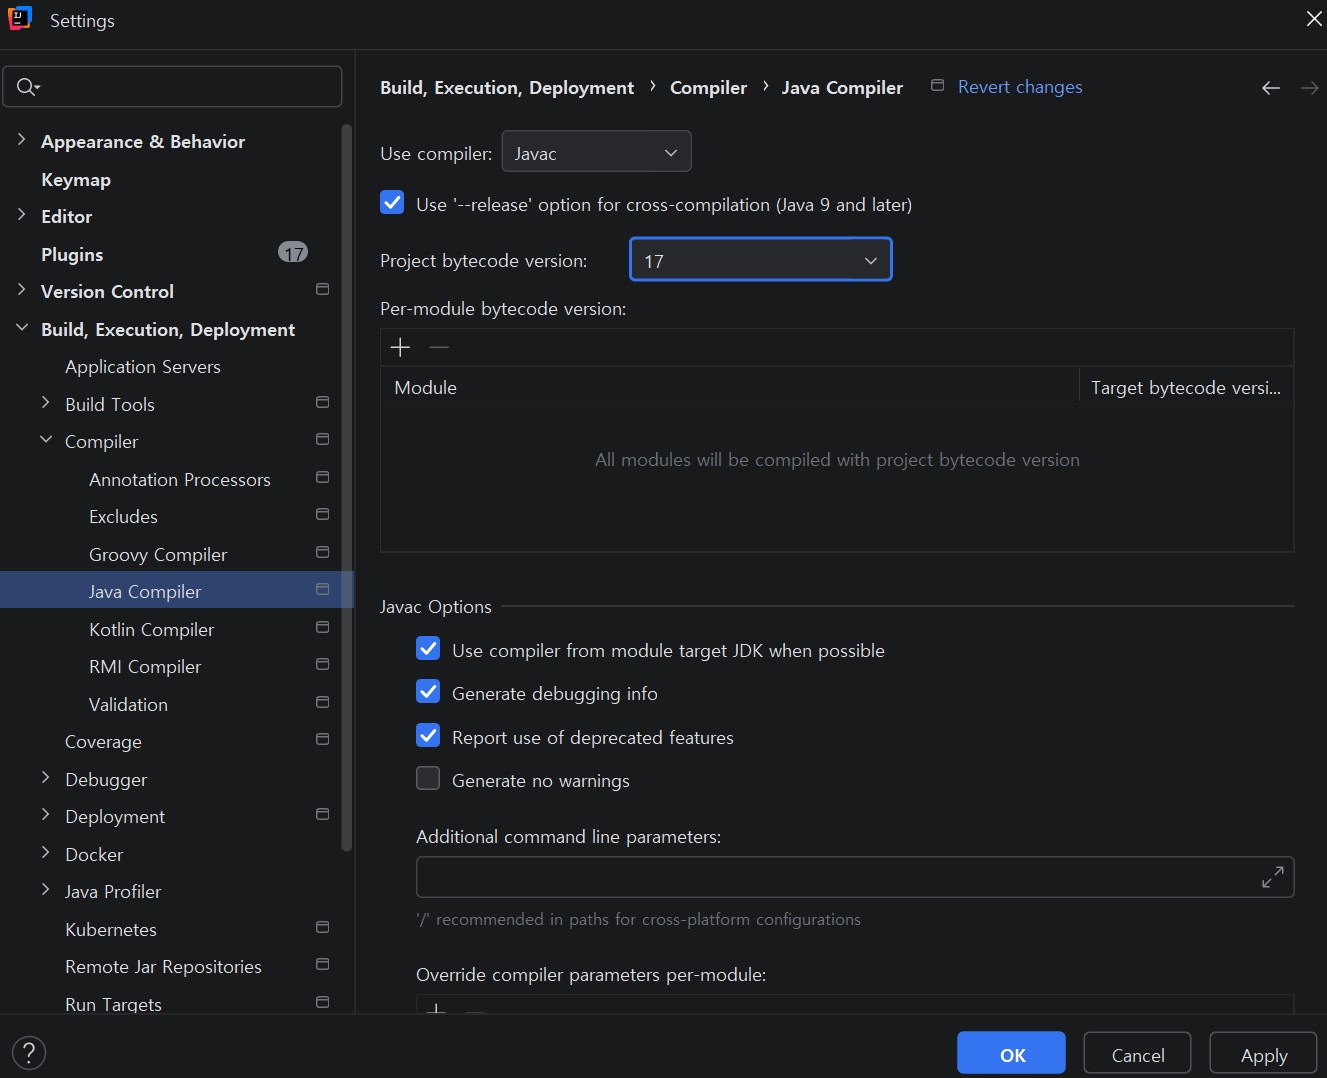1327x1078 pixels.
Task: Click the project-level icon beside RMI Compiler
Action: [x=322, y=665]
